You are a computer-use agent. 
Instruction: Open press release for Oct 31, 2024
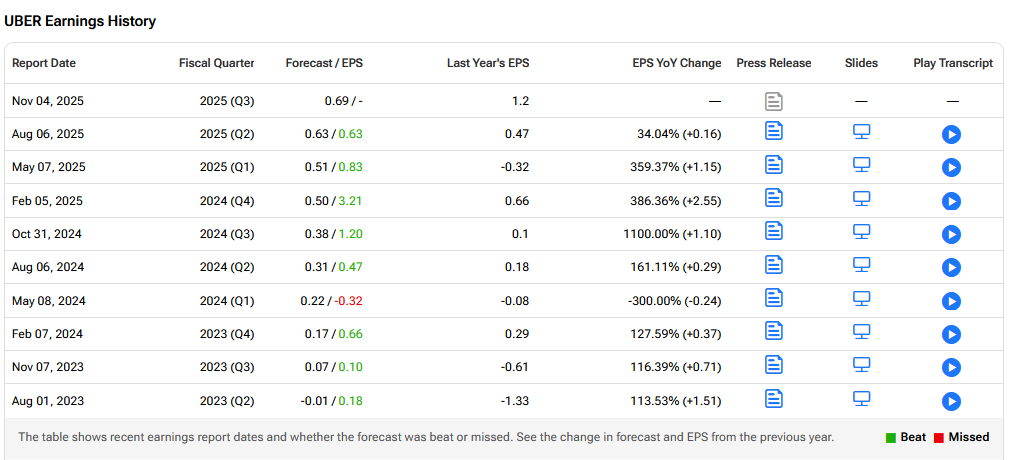tap(773, 231)
